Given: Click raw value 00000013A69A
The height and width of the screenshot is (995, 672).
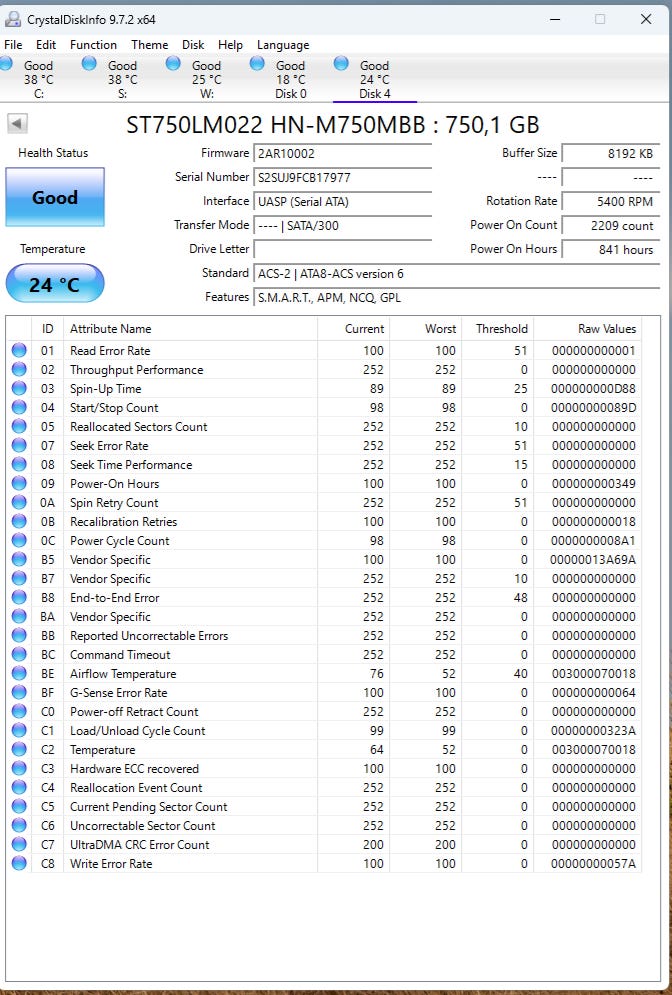Looking at the screenshot, I should click(x=593, y=560).
